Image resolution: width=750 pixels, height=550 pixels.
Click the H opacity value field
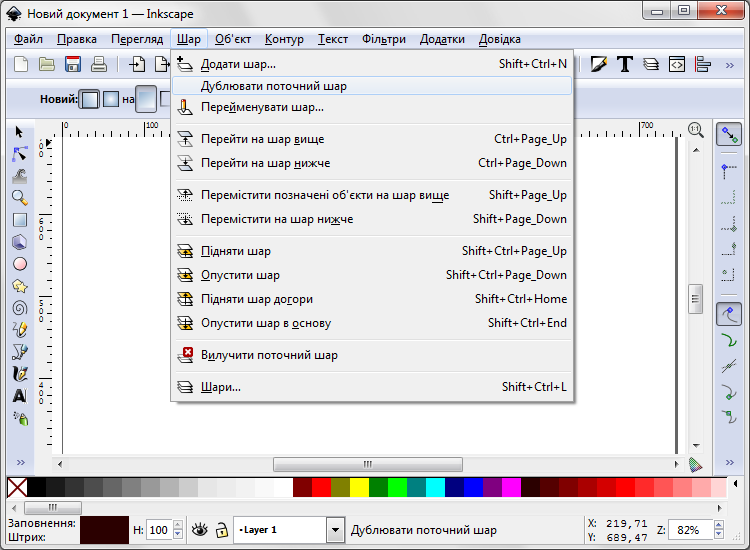(x=158, y=530)
